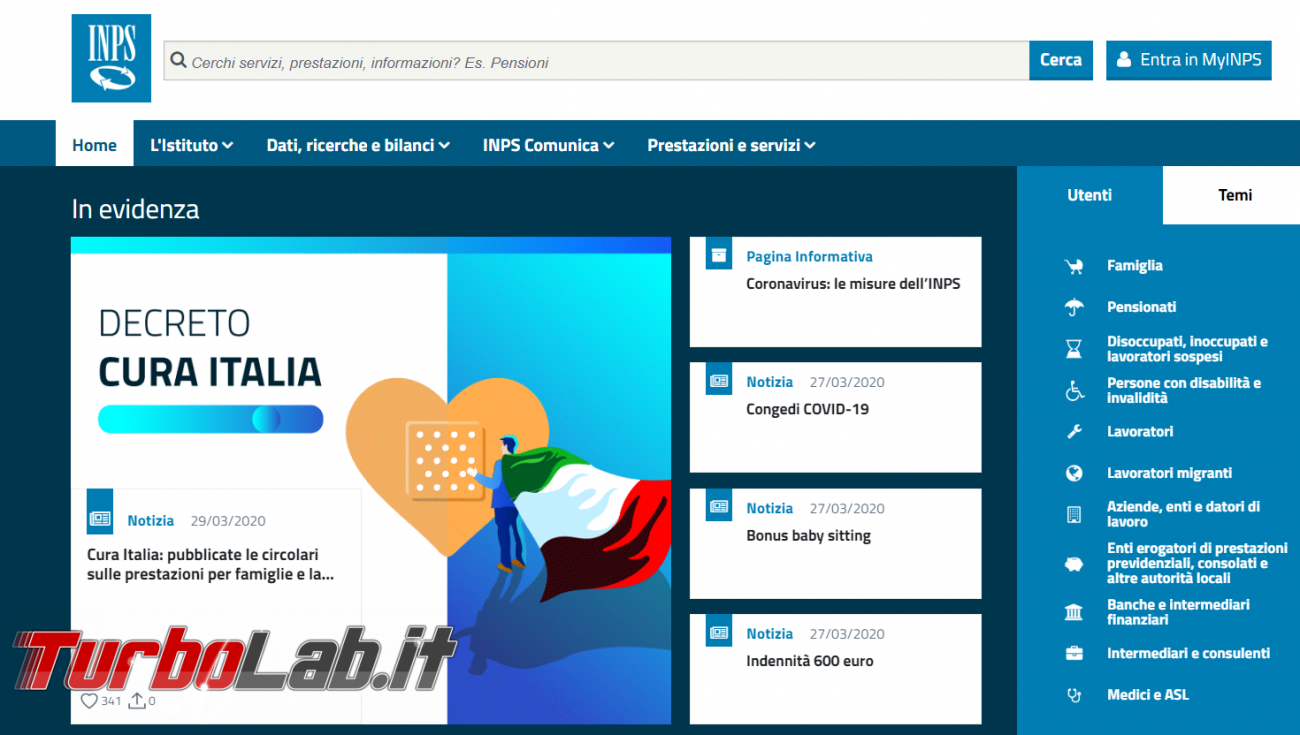Expand Dati, ricerche e bilanci menu

[358, 145]
